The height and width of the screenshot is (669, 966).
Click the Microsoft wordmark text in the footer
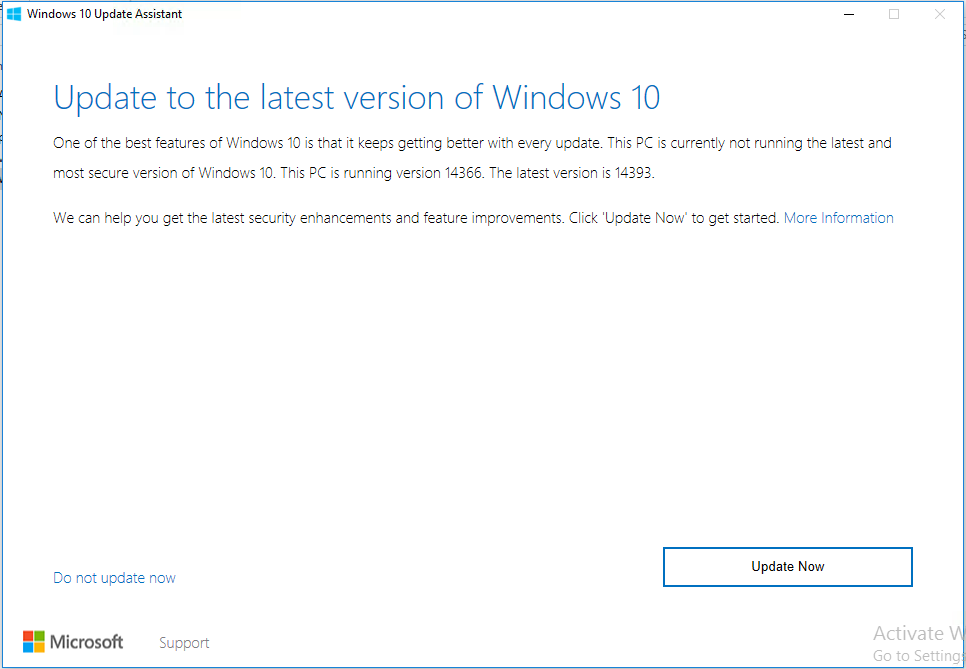[x=86, y=642]
